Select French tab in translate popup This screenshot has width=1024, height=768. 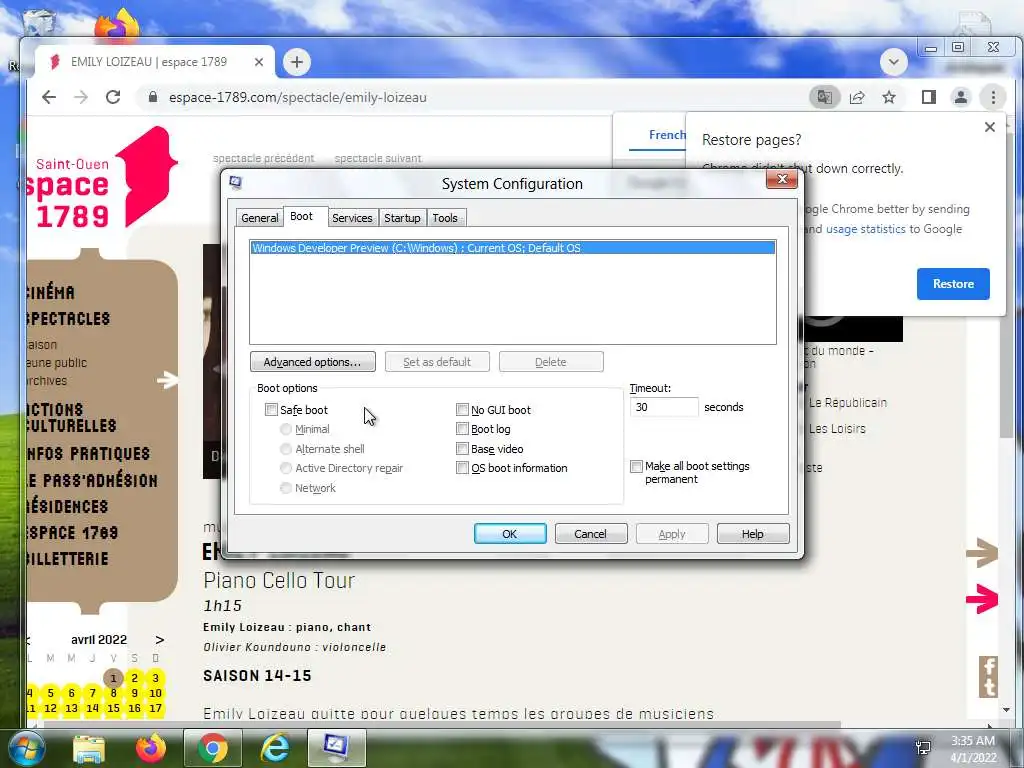coord(666,135)
